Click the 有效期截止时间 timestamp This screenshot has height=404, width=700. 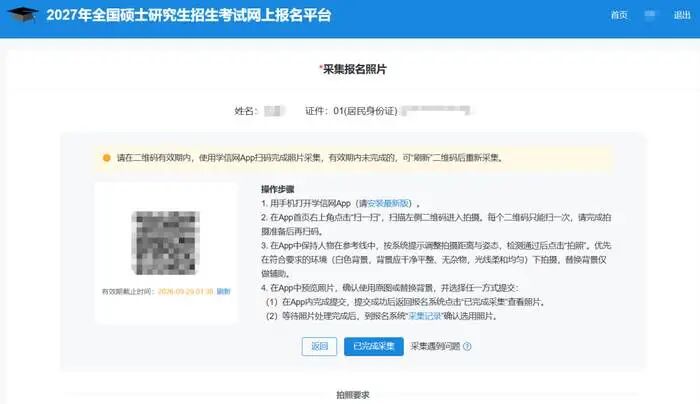point(185,292)
